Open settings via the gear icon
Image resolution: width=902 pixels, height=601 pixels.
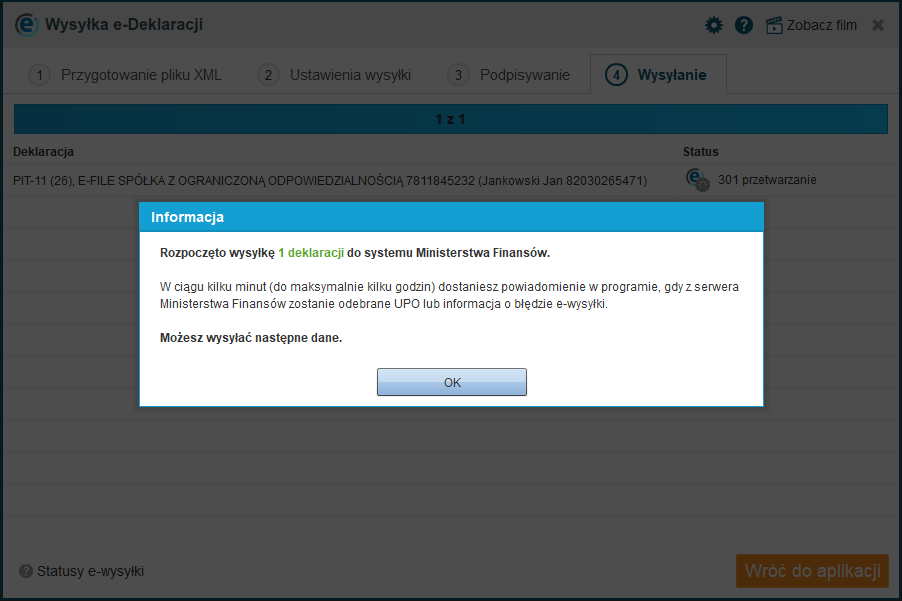click(713, 25)
